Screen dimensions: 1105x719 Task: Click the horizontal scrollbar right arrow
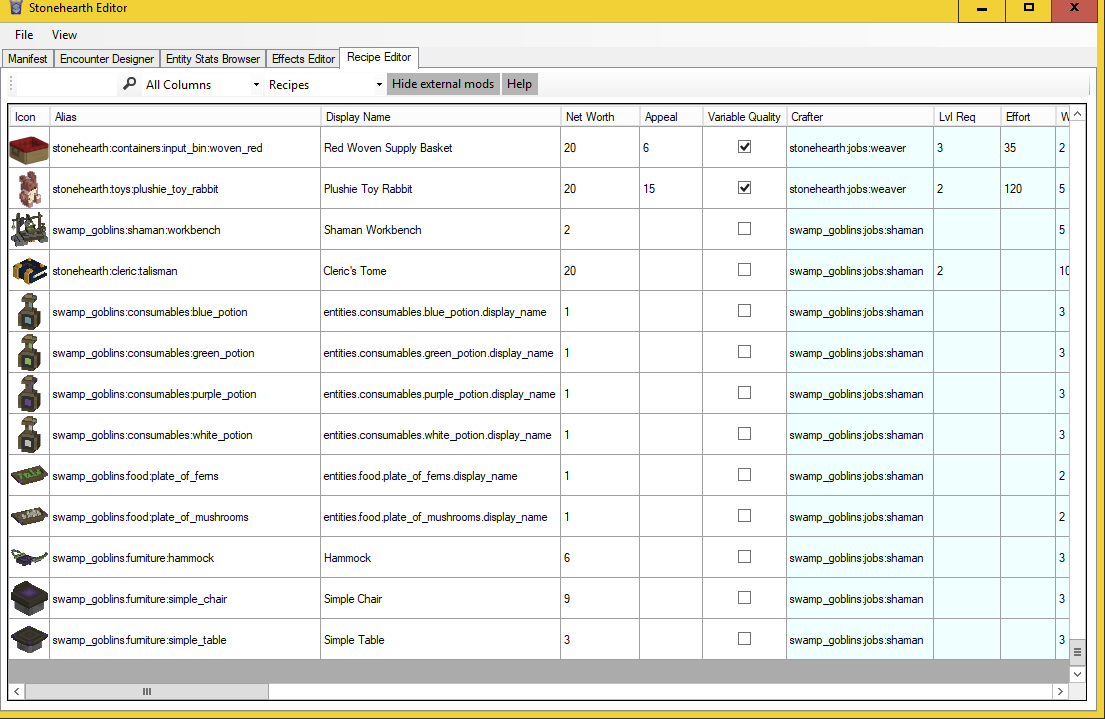coord(1061,692)
